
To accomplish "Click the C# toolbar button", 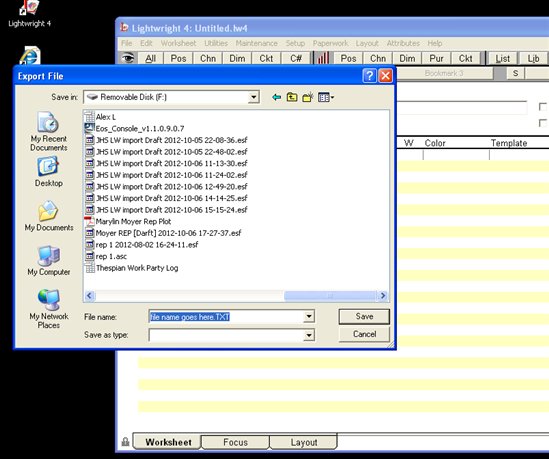I will (x=296, y=58).
